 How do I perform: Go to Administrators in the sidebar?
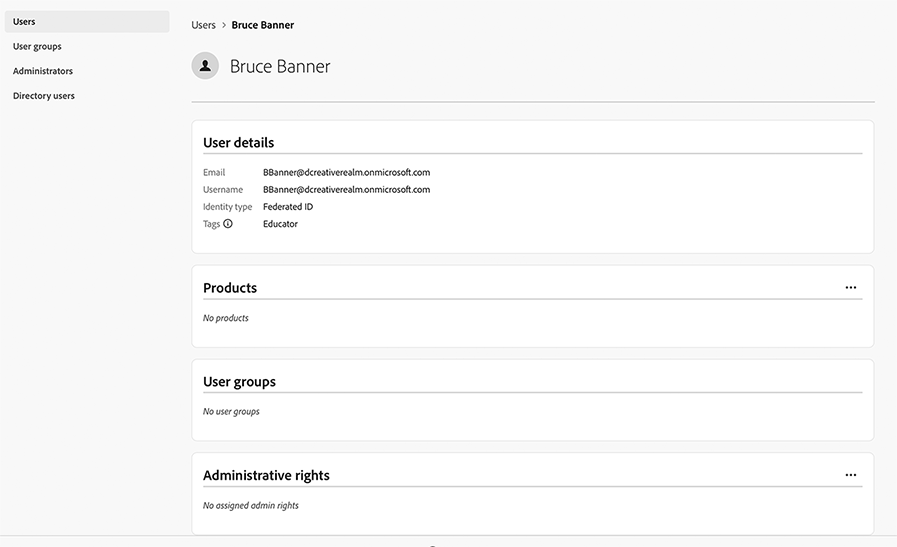[x=43, y=71]
